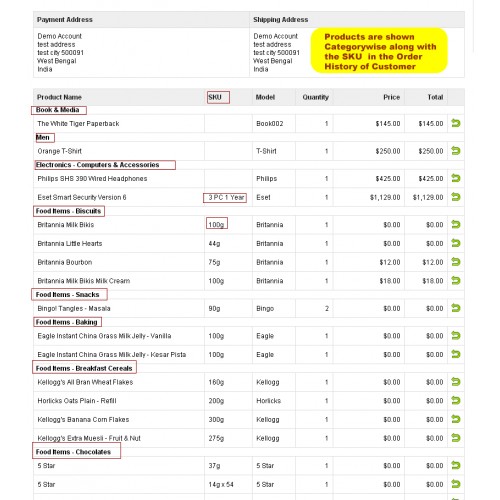
Task: Click Electronics - Computers & Accessories category
Action: click(97, 165)
